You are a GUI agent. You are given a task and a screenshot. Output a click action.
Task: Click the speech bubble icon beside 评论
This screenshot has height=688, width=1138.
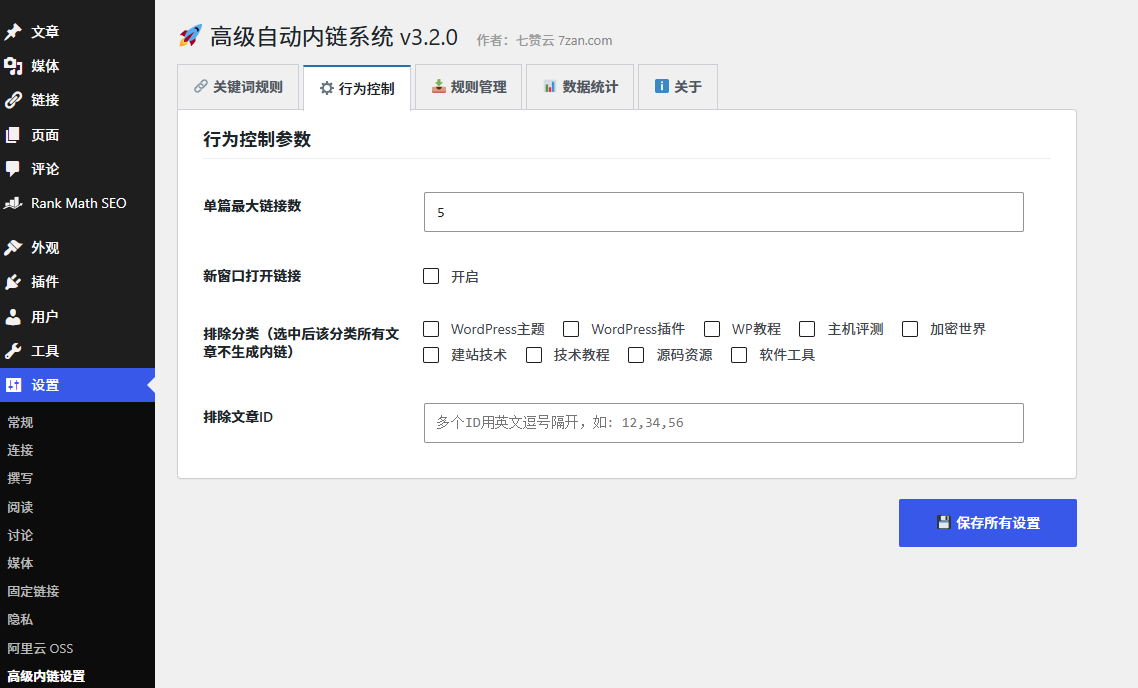point(13,169)
